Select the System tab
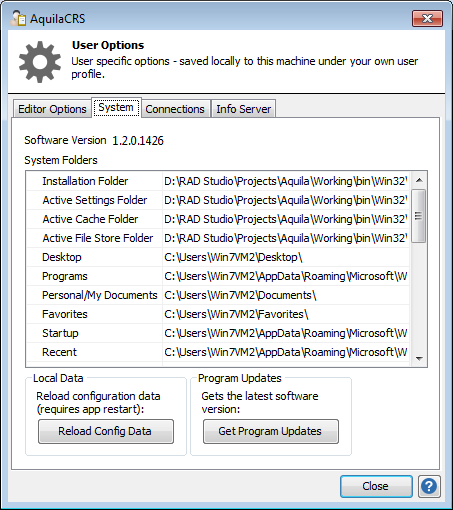Screen dimensions: 453x510 [x=116, y=107]
